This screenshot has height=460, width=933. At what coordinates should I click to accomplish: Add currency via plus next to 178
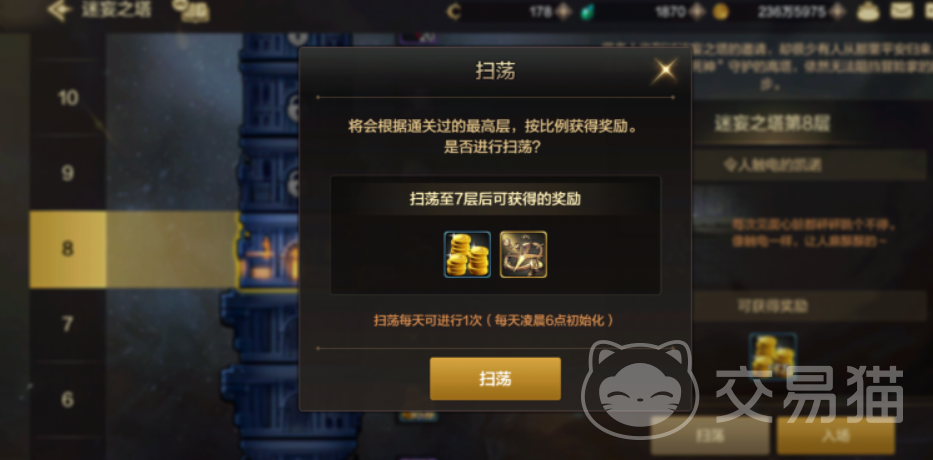pos(563,11)
